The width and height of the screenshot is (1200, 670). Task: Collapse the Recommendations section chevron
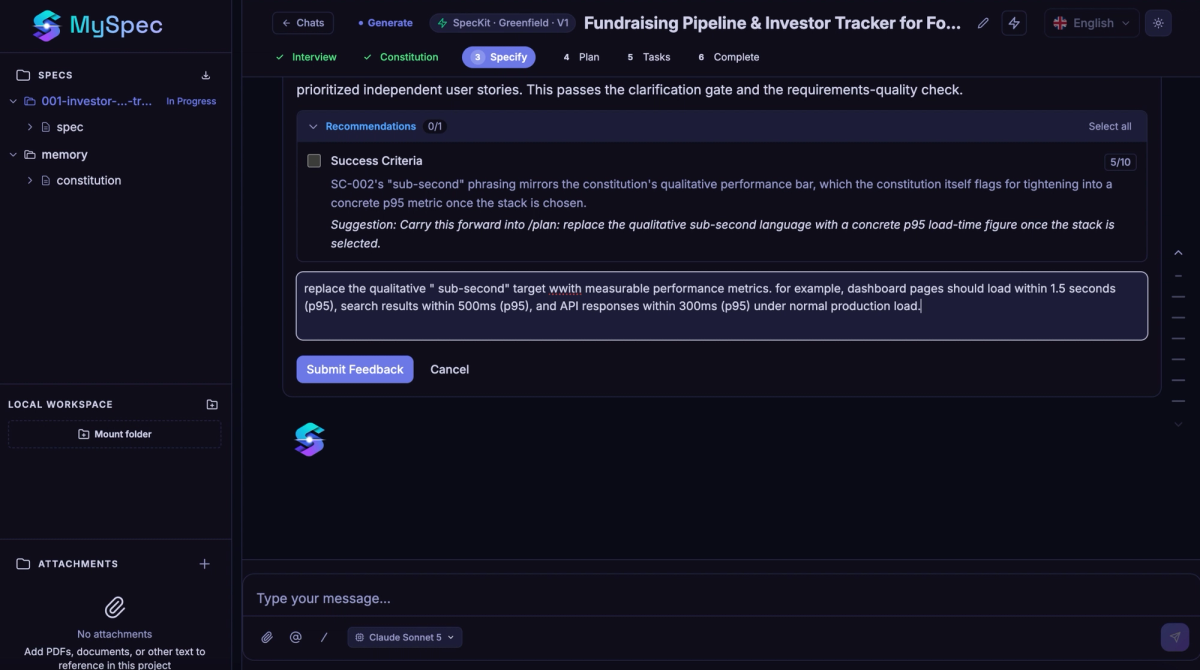pos(313,126)
